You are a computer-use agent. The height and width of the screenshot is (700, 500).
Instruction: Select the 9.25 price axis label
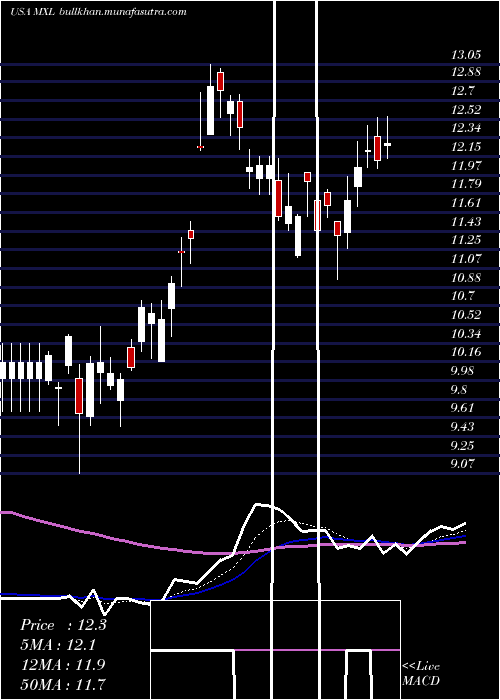pos(463,446)
